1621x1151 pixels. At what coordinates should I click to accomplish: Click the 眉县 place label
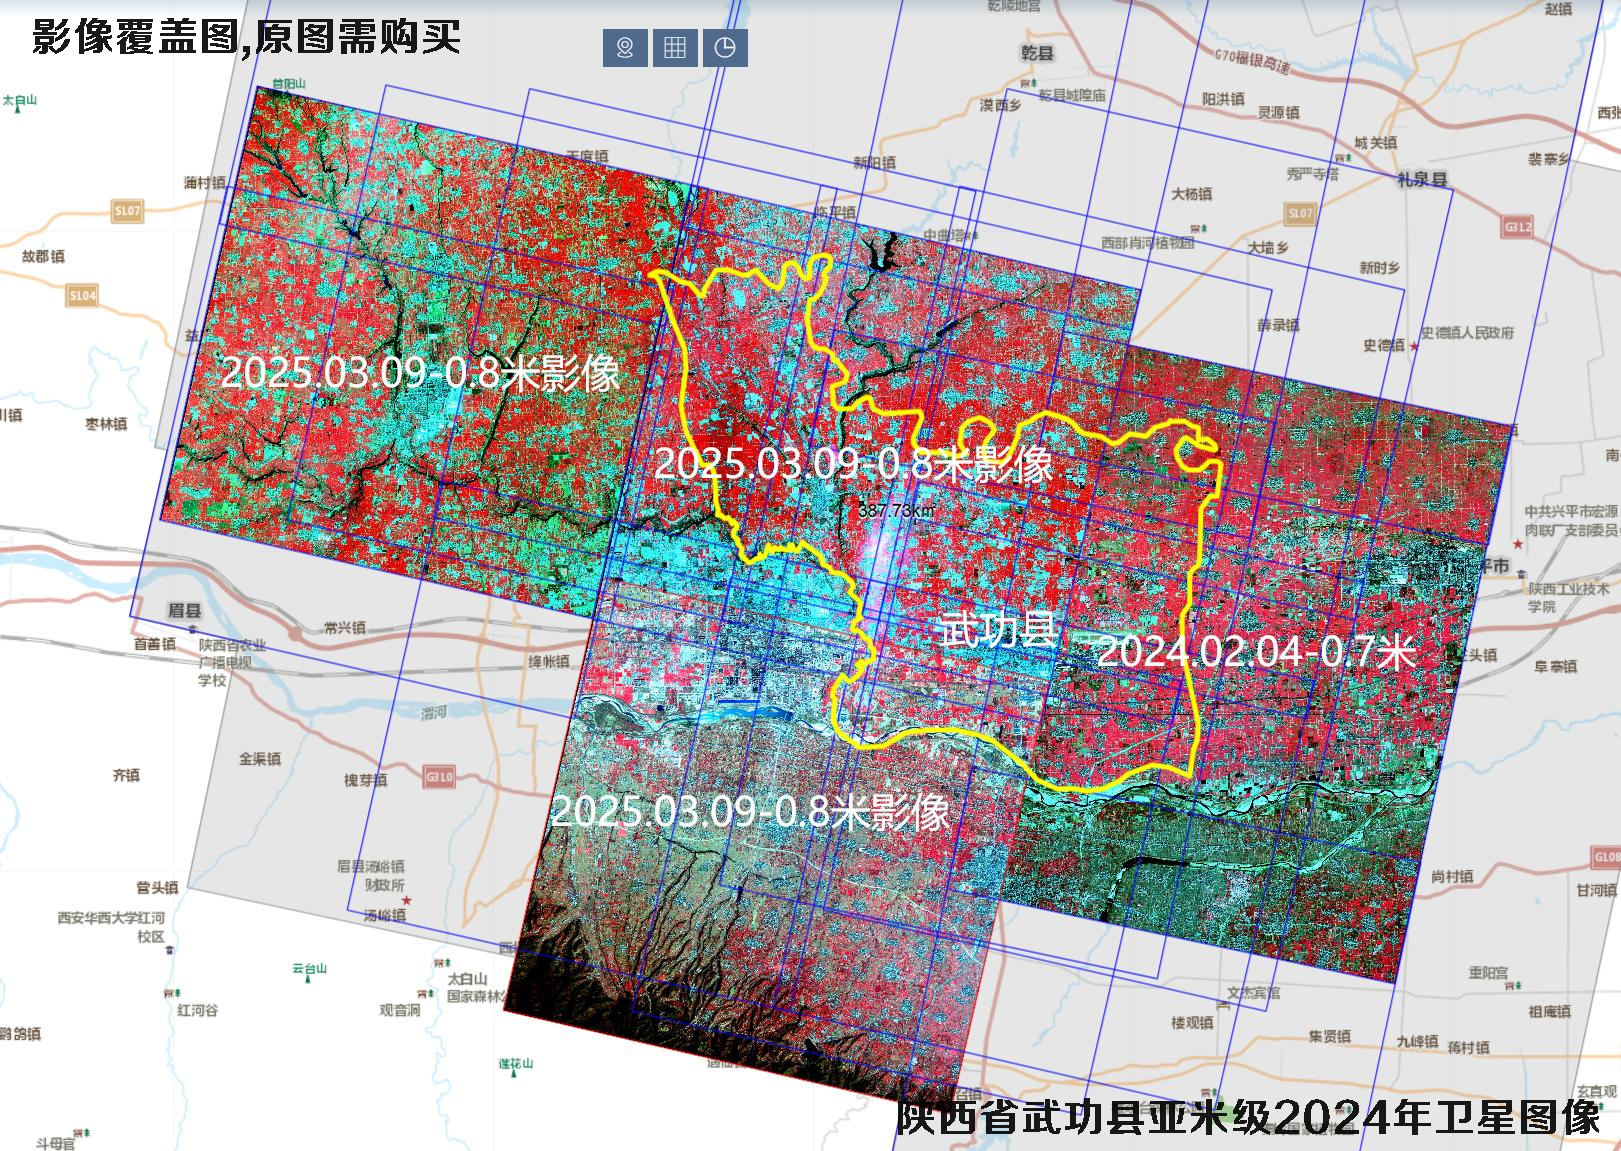click(x=184, y=611)
